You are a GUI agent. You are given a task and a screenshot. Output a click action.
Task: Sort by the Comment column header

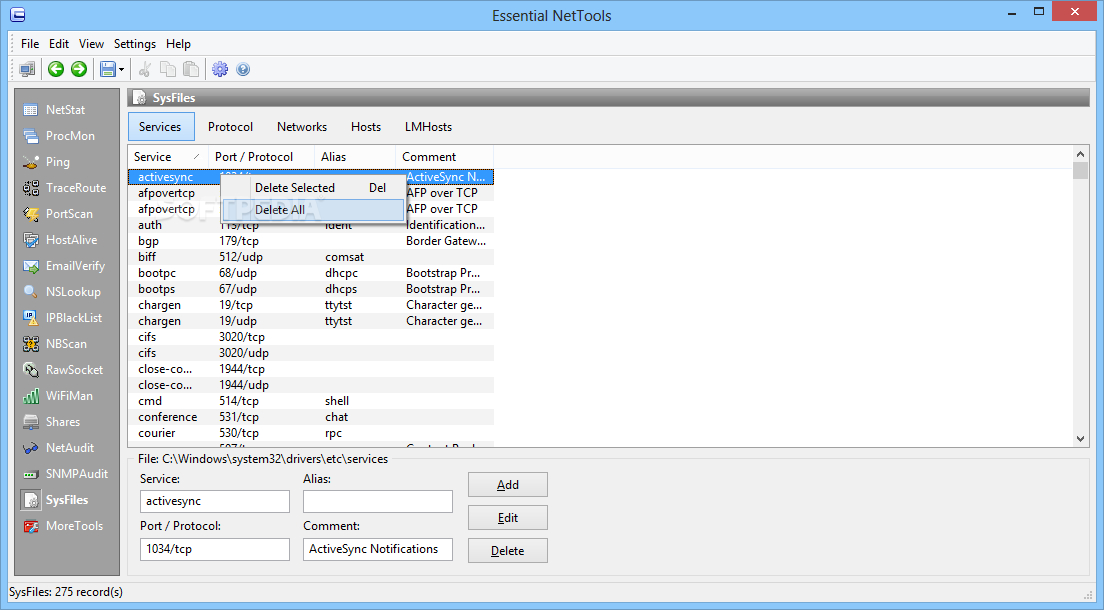pos(444,157)
